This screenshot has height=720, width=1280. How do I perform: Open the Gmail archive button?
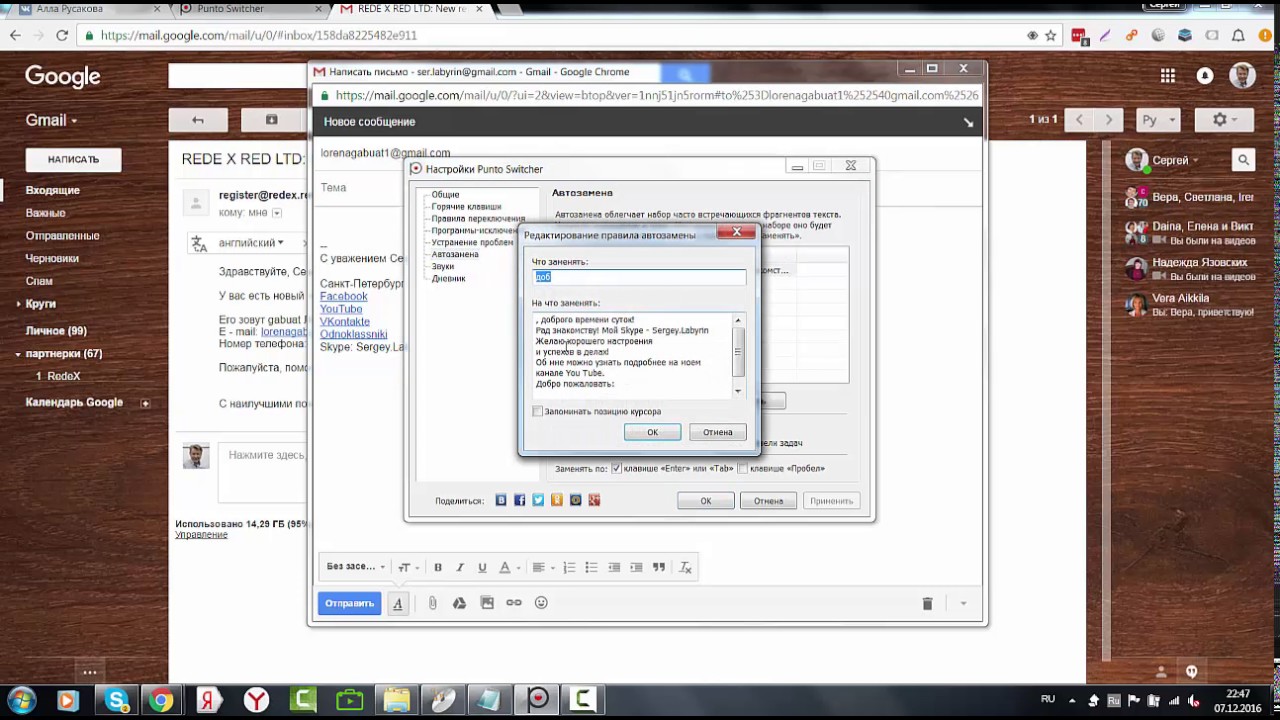(271, 120)
